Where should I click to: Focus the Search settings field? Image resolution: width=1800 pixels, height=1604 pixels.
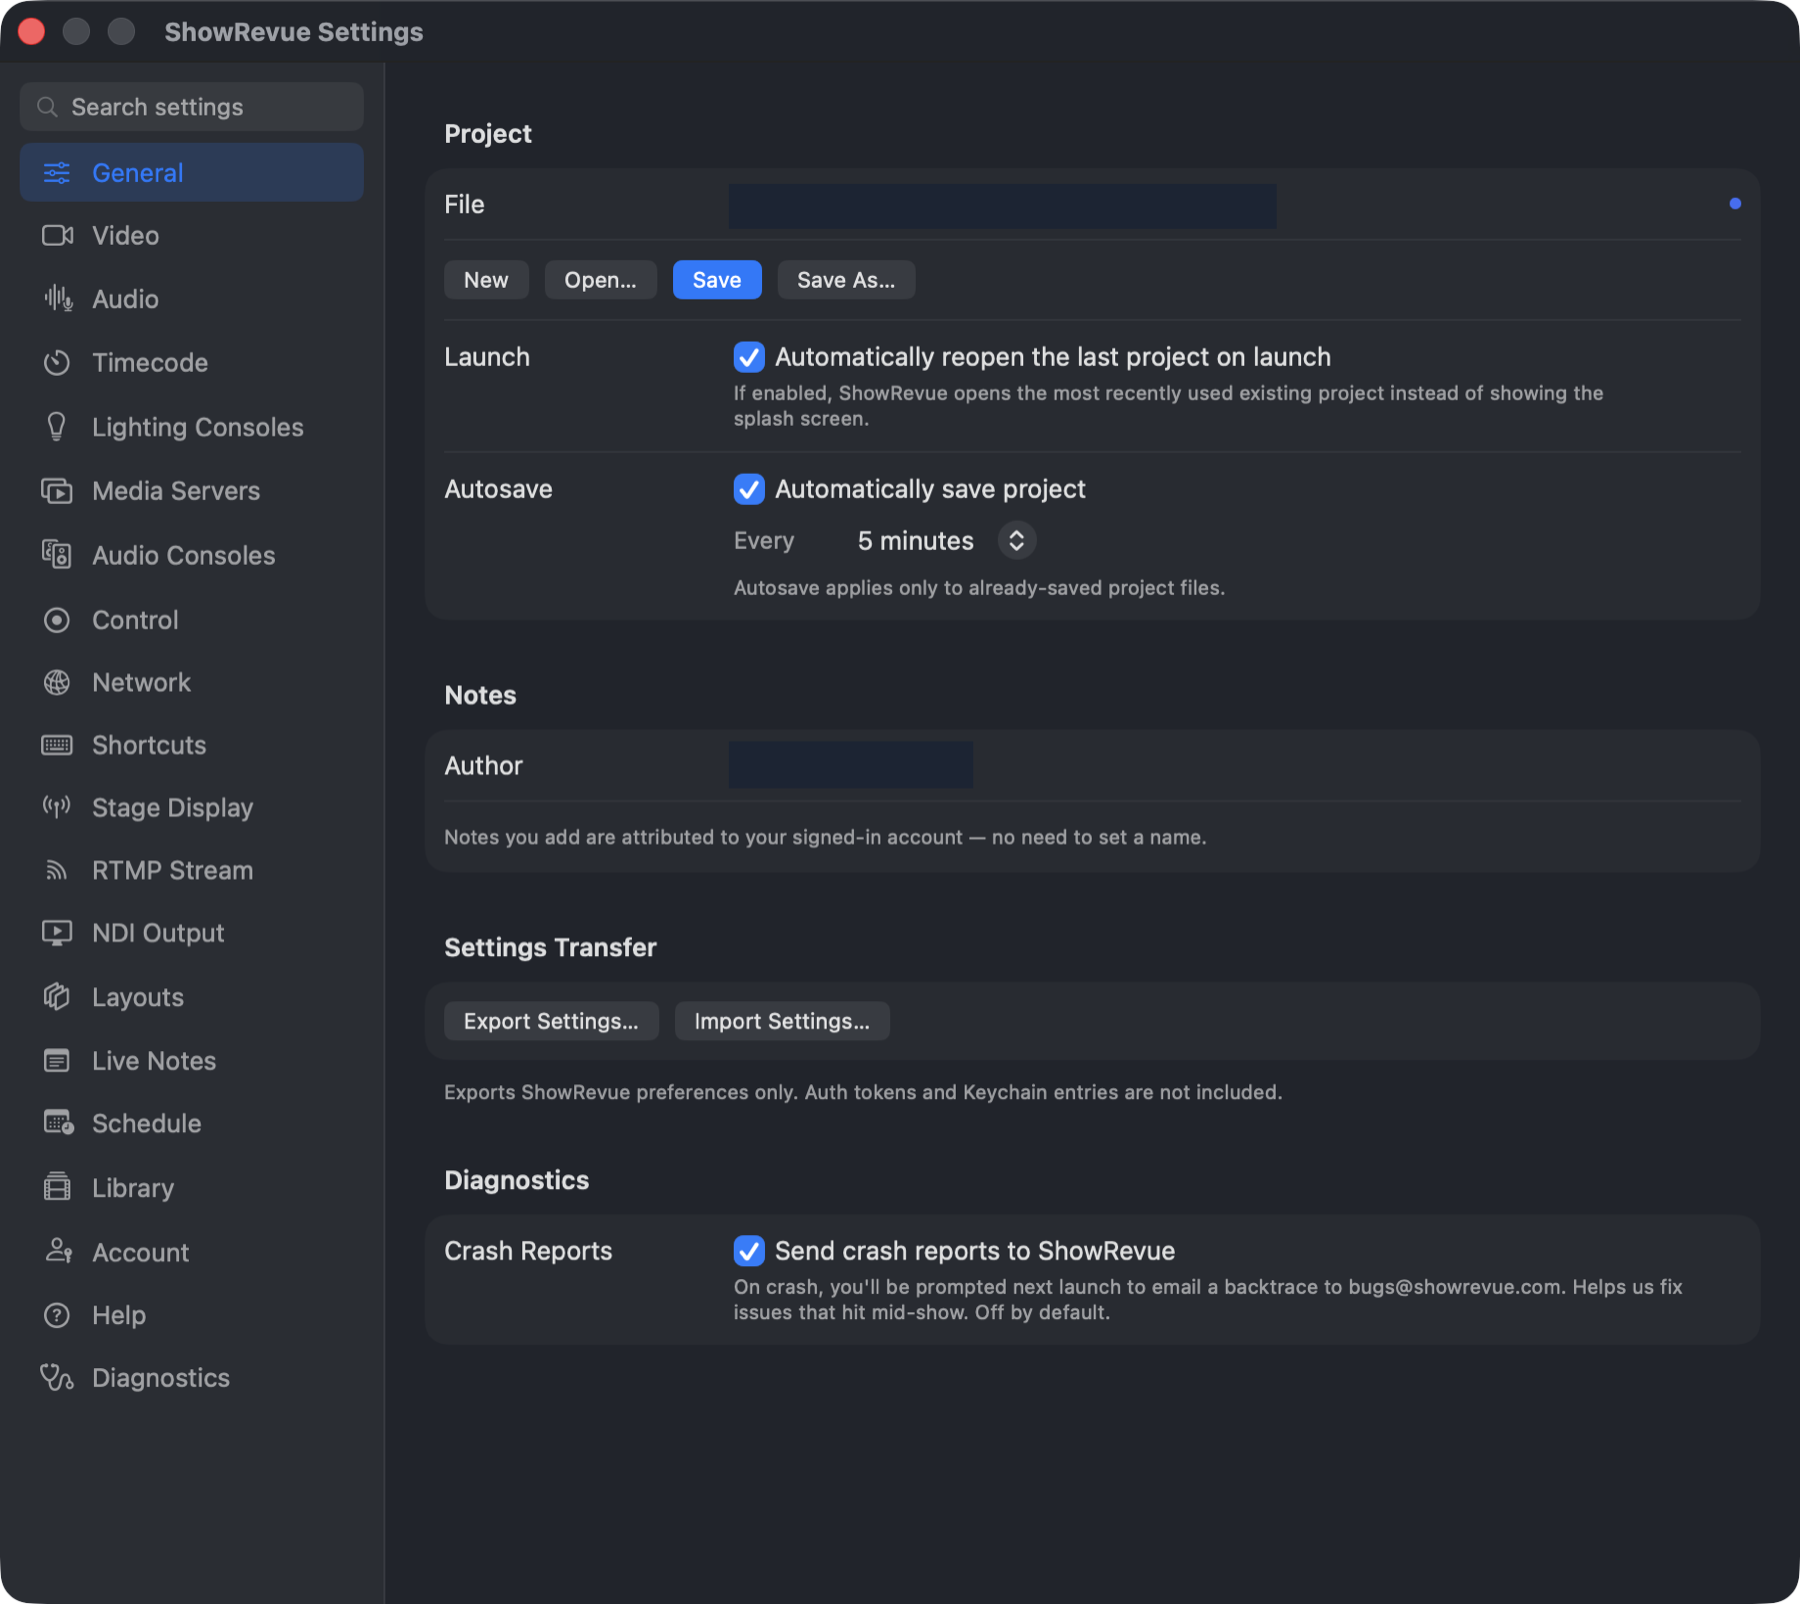point(191,107)
